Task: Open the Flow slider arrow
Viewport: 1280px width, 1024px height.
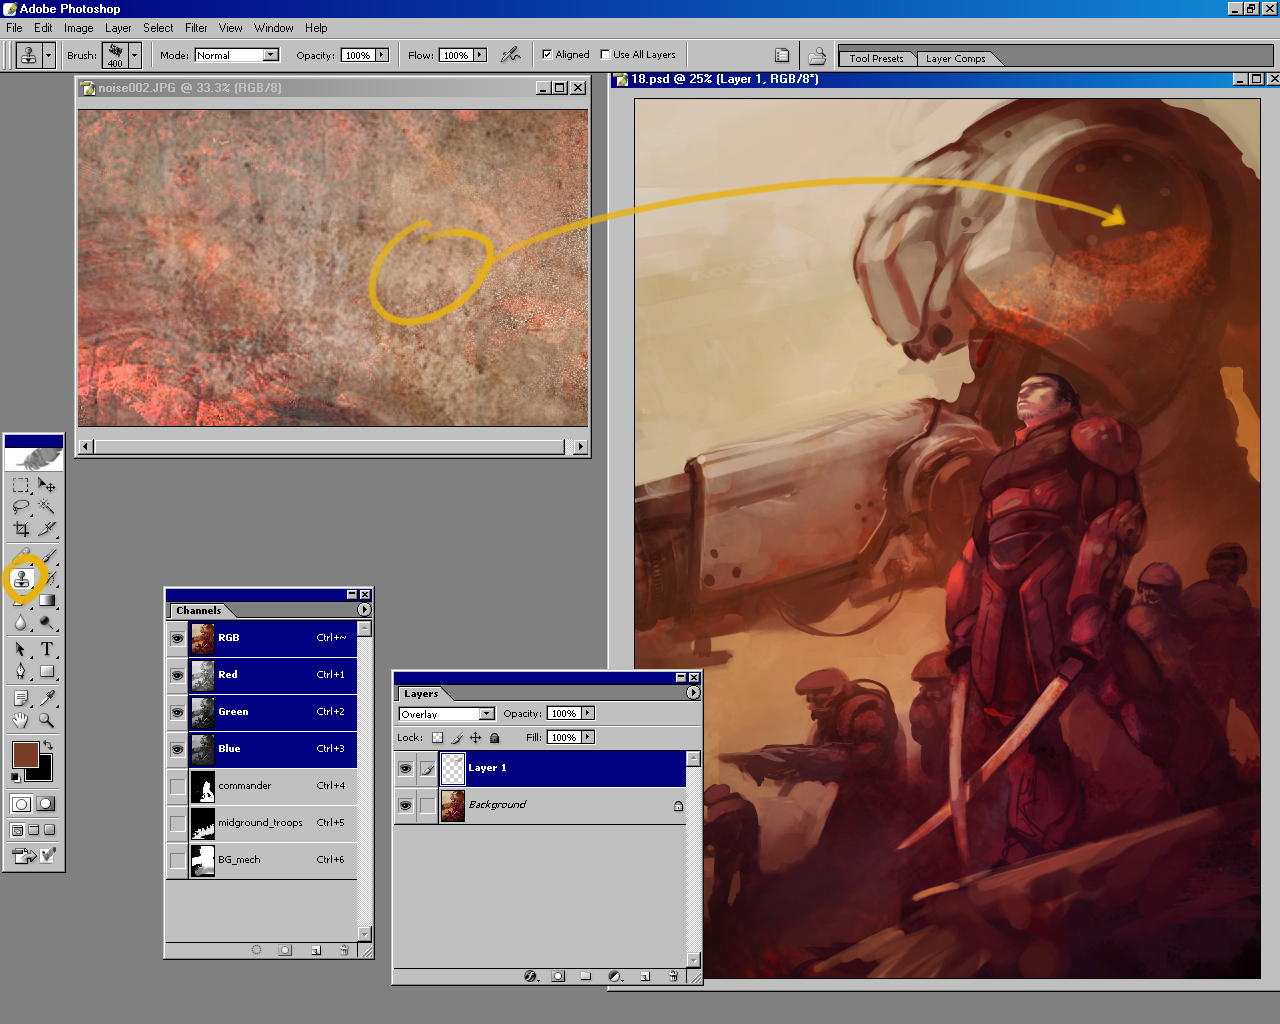Action: tap(480, 55)
